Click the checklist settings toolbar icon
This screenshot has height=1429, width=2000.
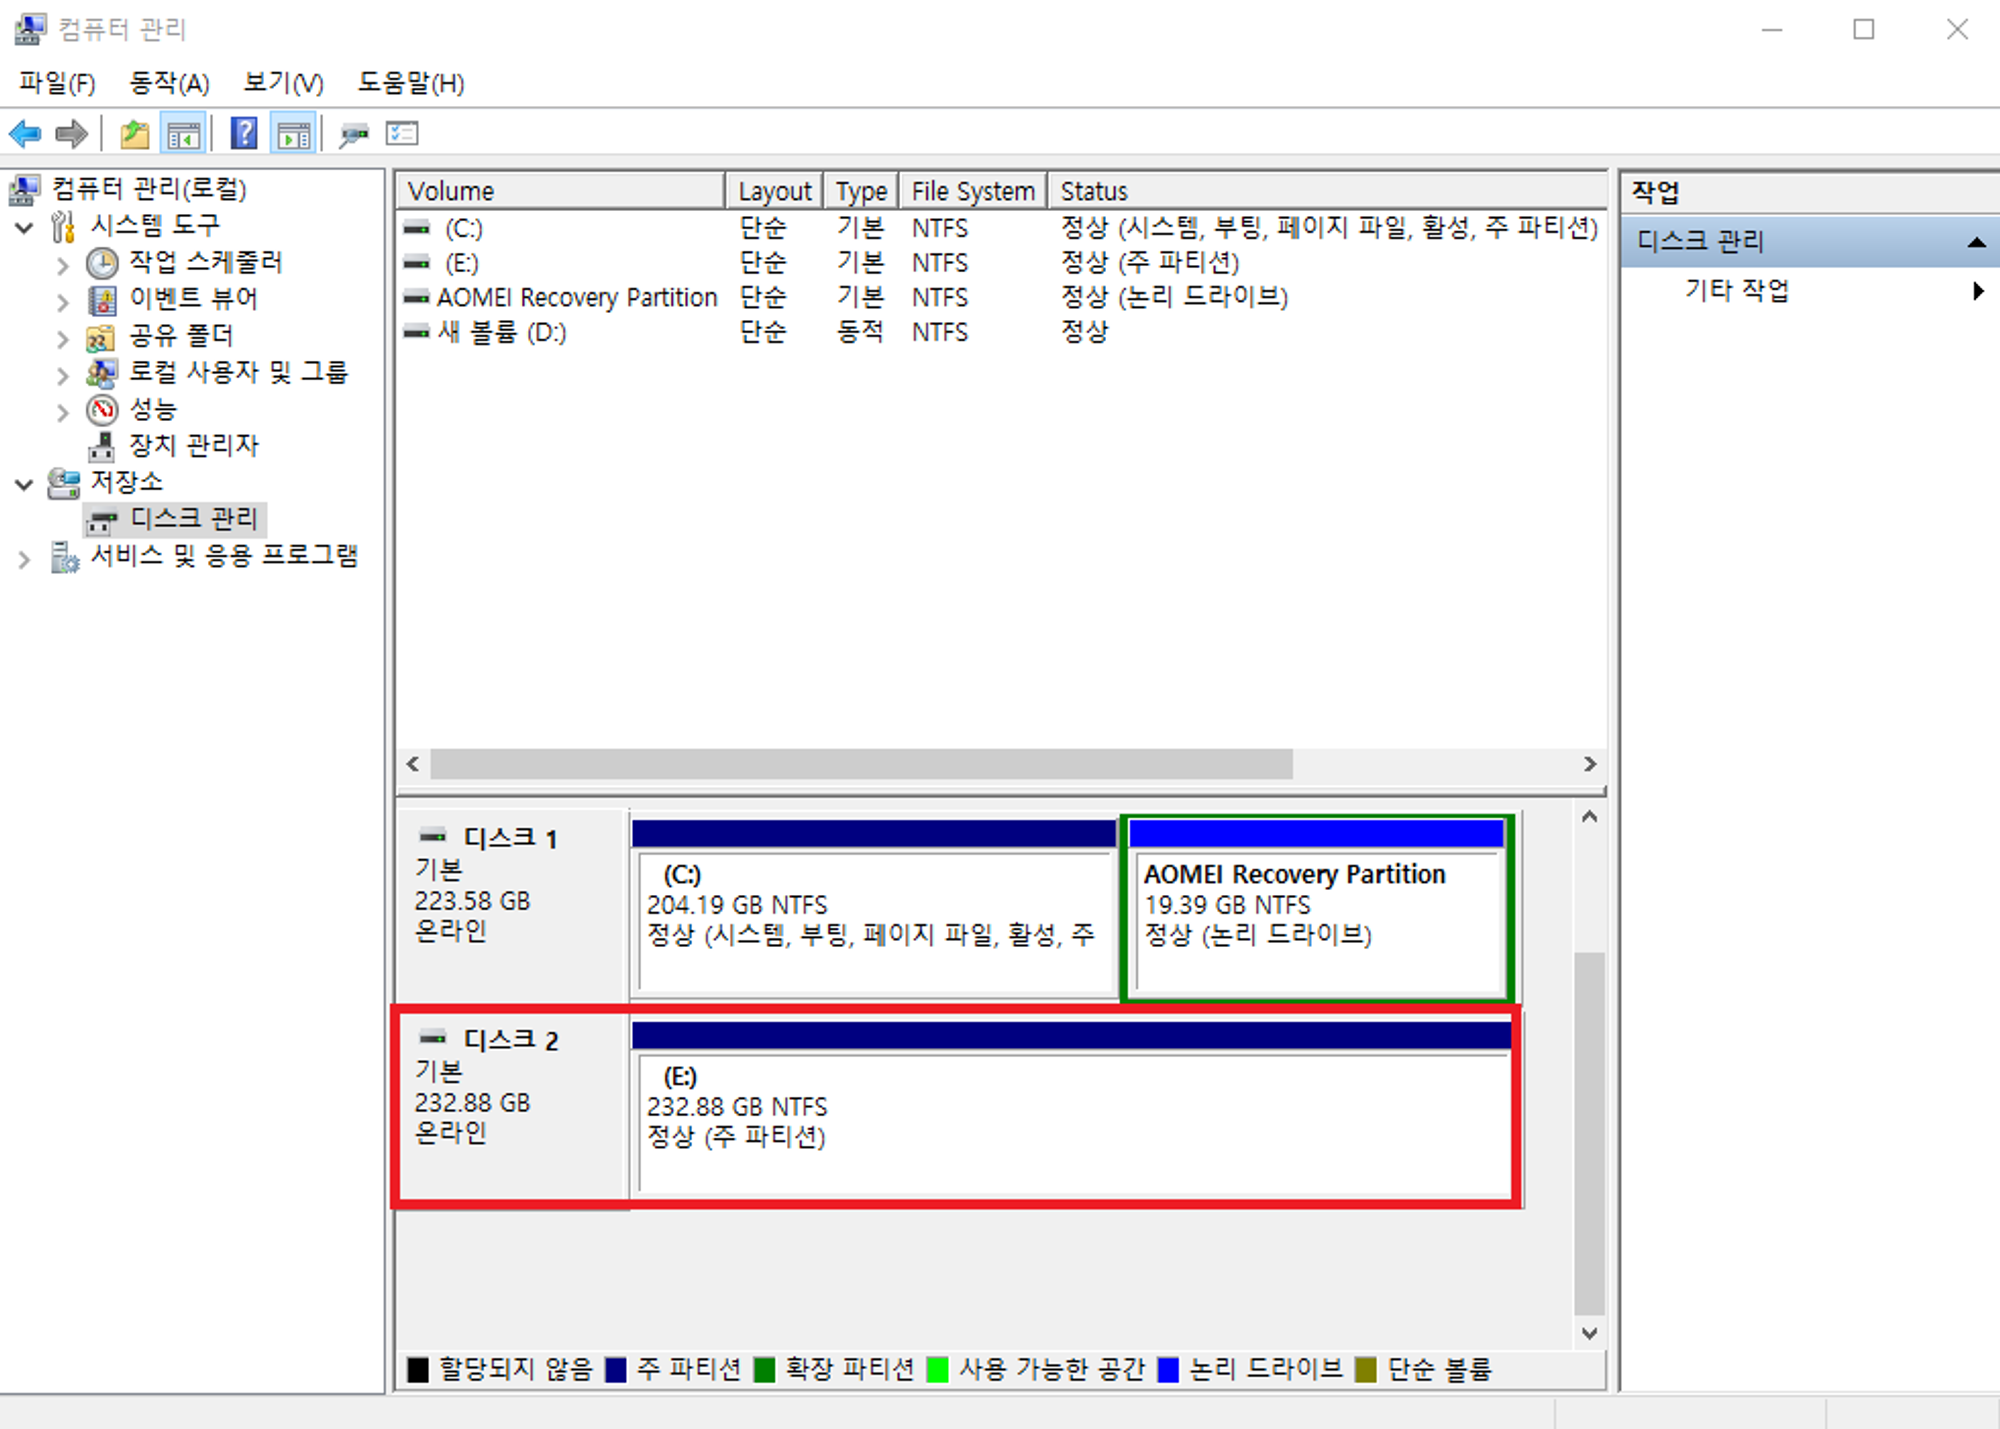pos(402,134)
